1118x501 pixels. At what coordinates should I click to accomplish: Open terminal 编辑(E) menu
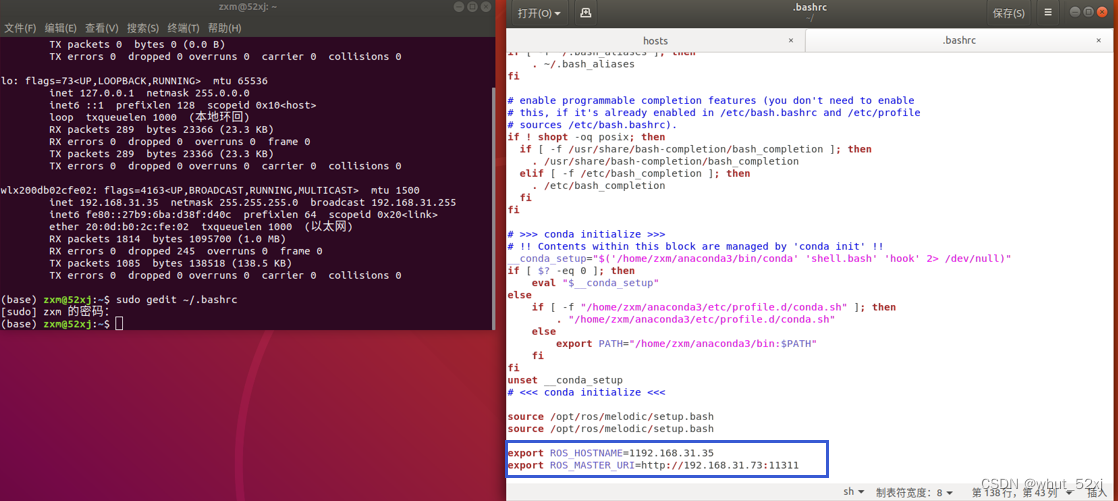pyautogui.click(x=61, y=28)
